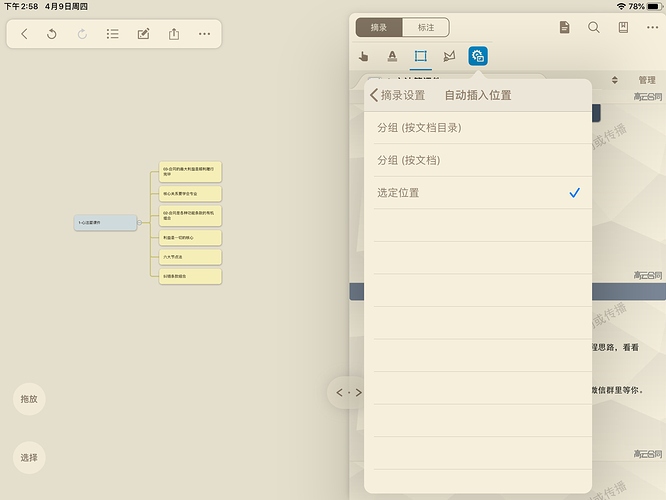Go back using the left toolbar arrow
The image size is (666, 500).
(24, 34)
